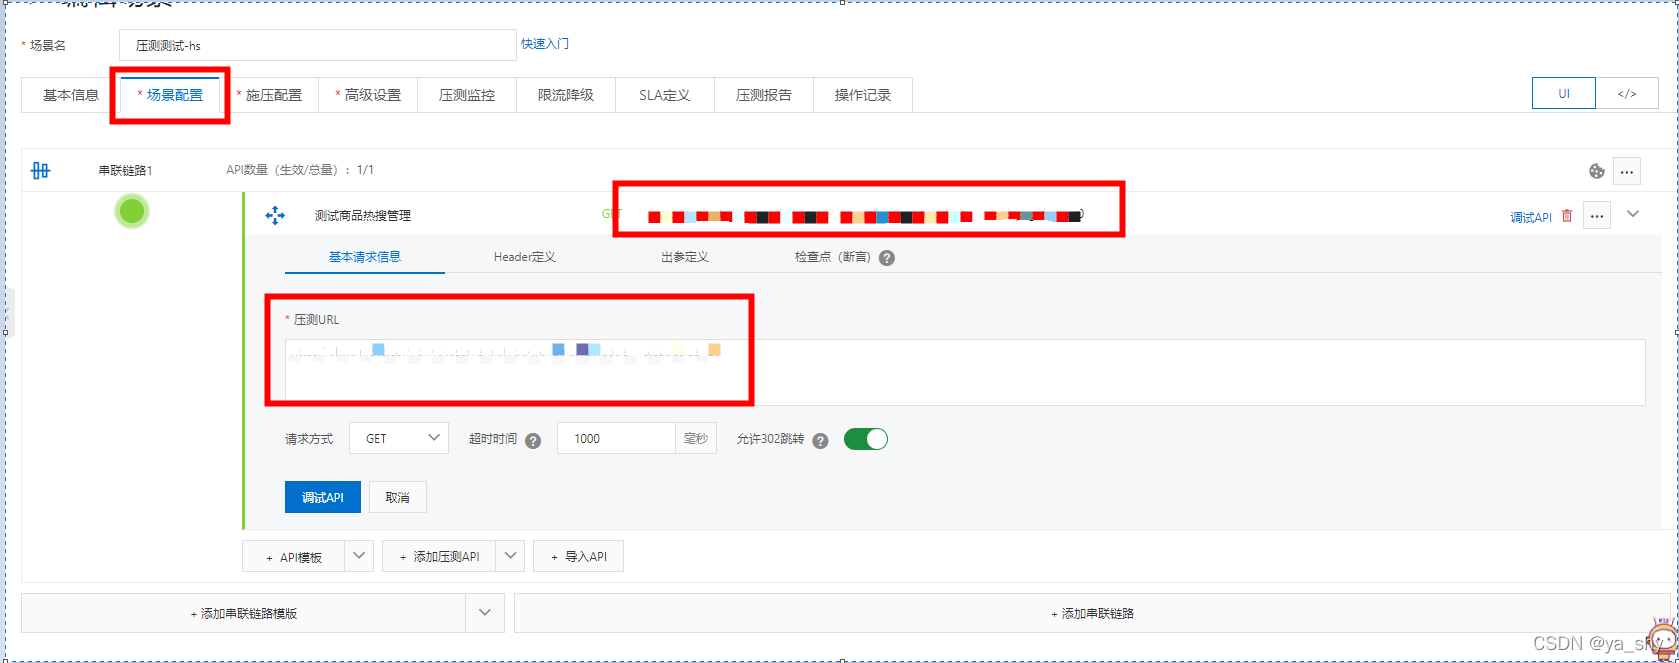
Task: Switch to code view with </> button
Action: 1627,93
